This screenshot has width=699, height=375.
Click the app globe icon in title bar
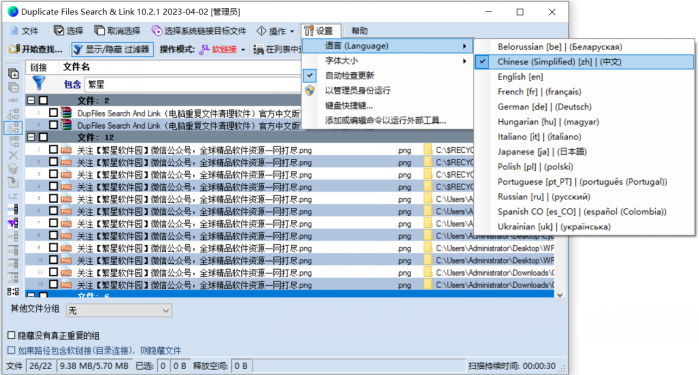click(x=13, y=12)
